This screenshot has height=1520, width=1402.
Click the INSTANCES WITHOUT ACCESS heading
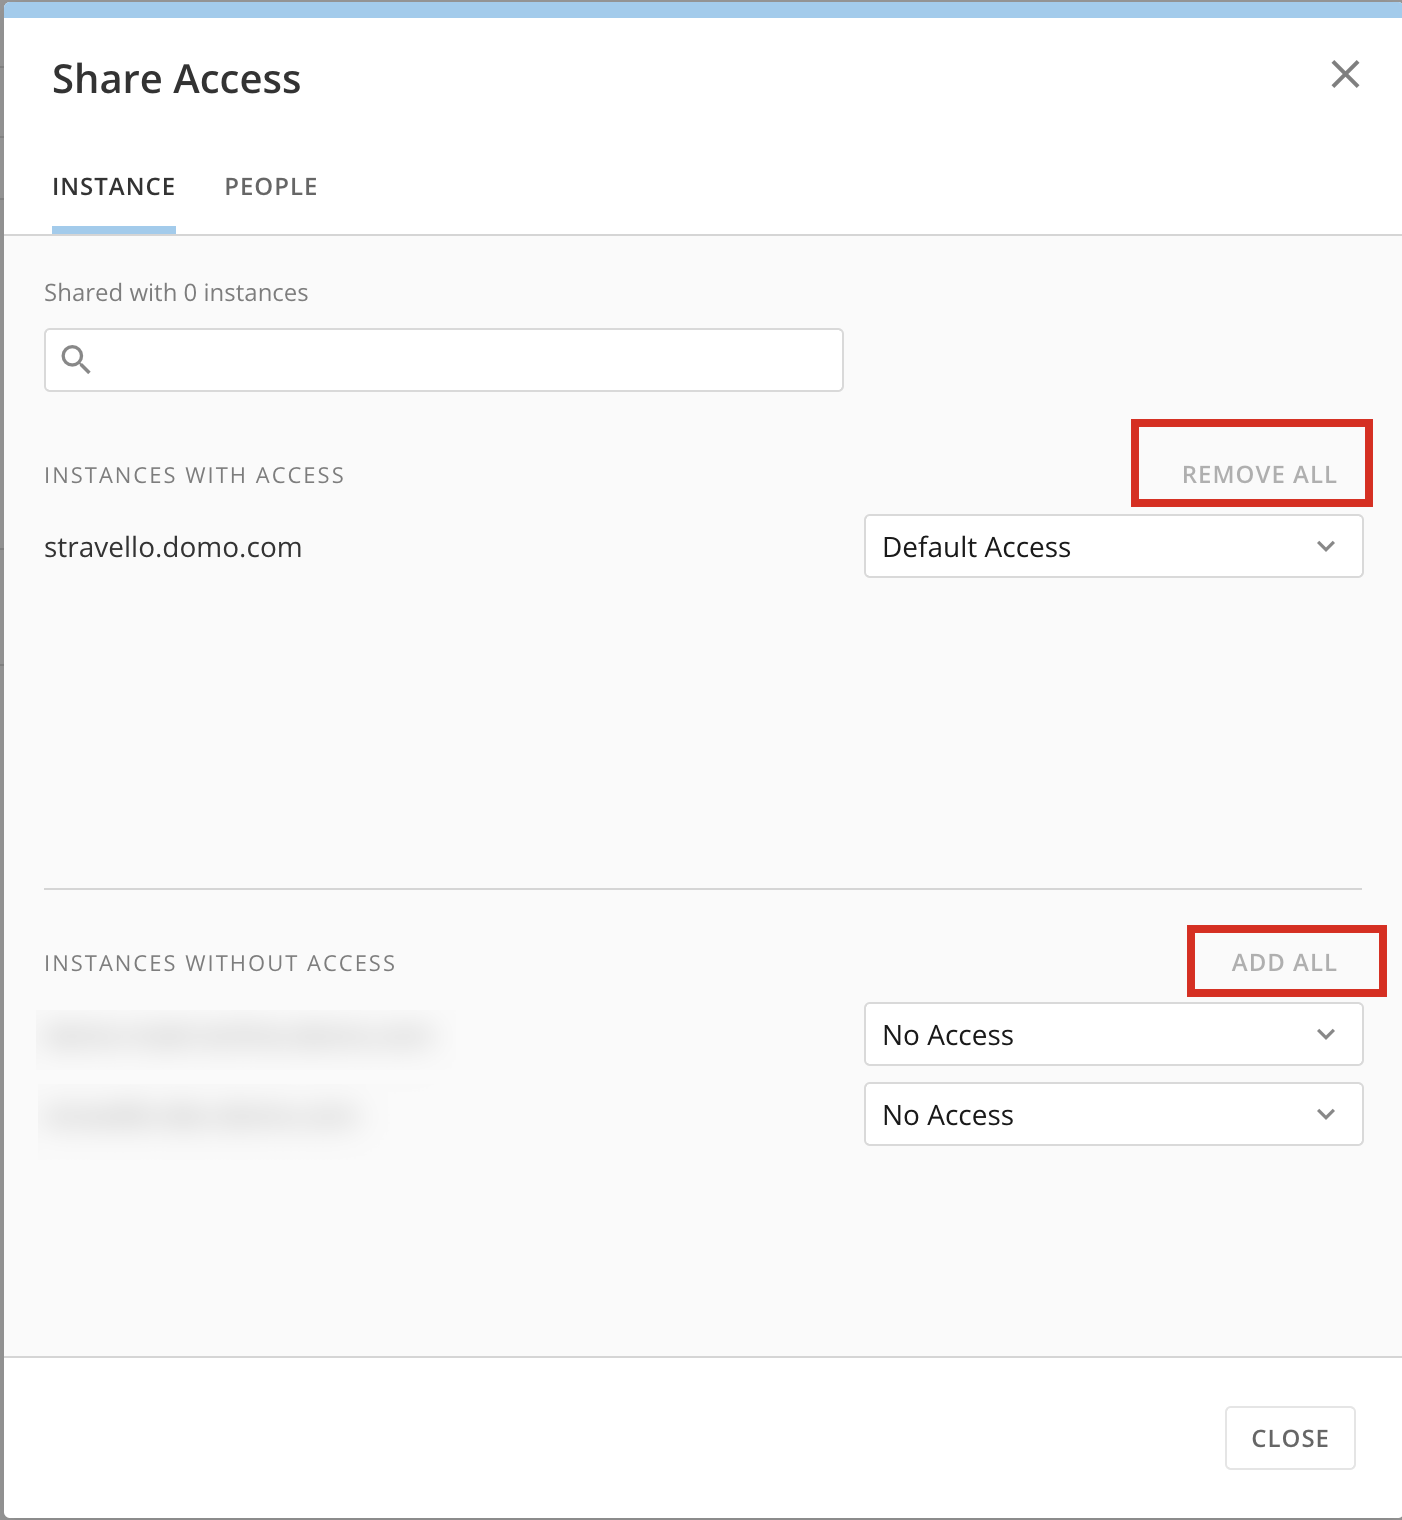pyautogui.click(x=220, y=963)
